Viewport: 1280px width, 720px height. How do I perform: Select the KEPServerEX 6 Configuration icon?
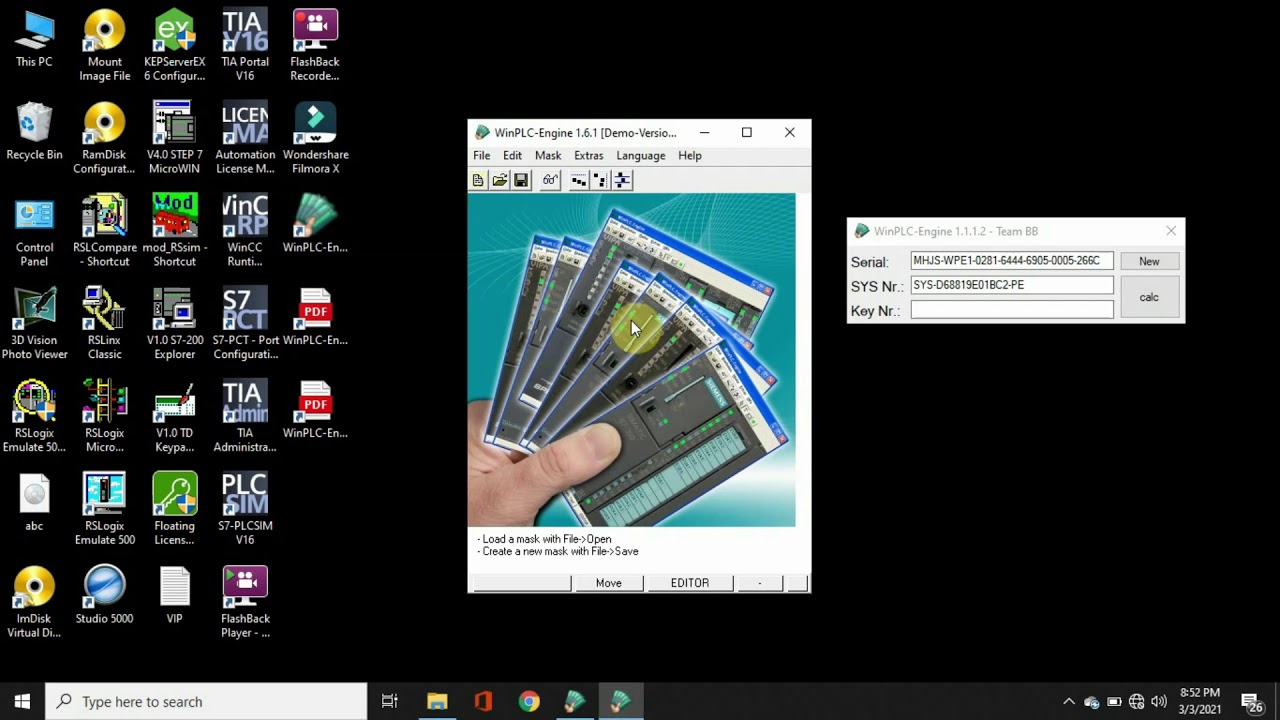174,47
